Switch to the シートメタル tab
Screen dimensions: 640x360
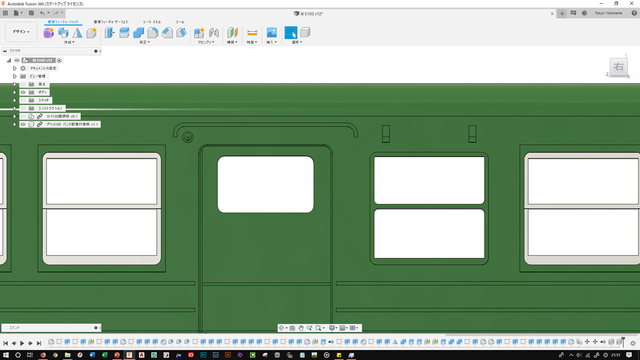point(152,22)
